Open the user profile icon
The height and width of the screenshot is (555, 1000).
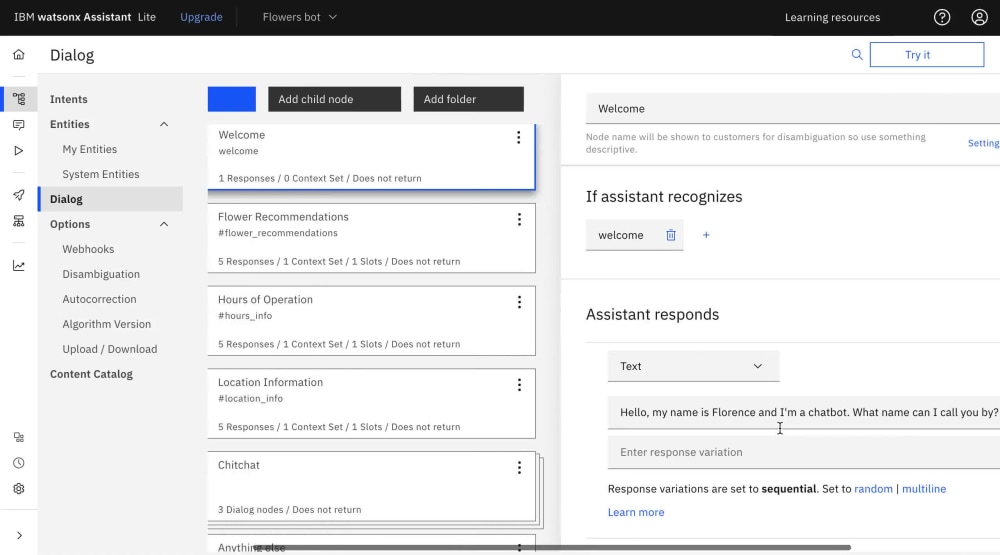click(x=980, y=17)
